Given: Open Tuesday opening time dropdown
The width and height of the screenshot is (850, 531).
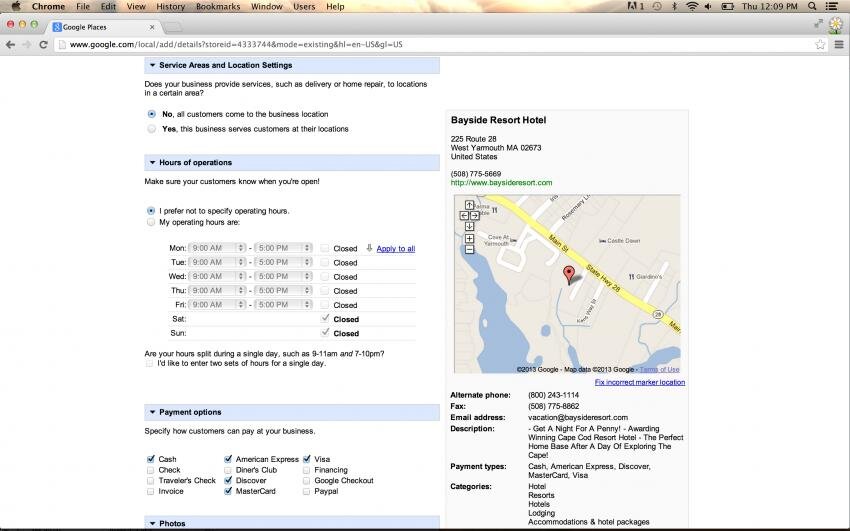Looking at the screenshot, I should 217,262.
